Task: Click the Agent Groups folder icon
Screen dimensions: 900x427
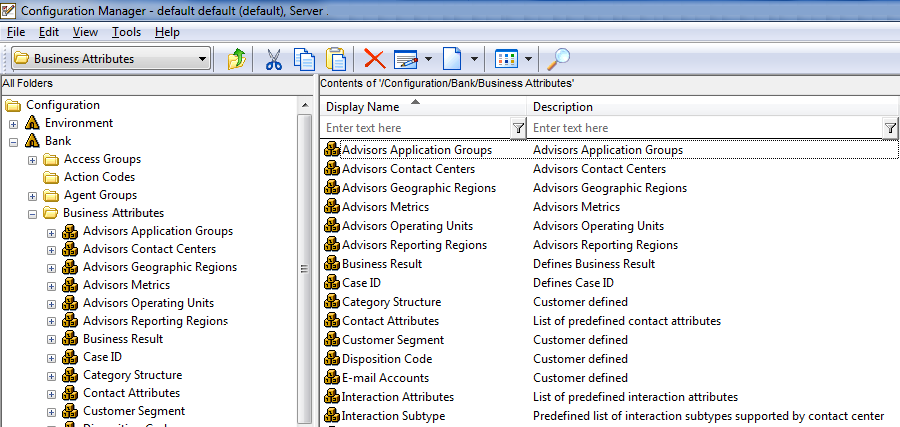Action: point(51,195)
